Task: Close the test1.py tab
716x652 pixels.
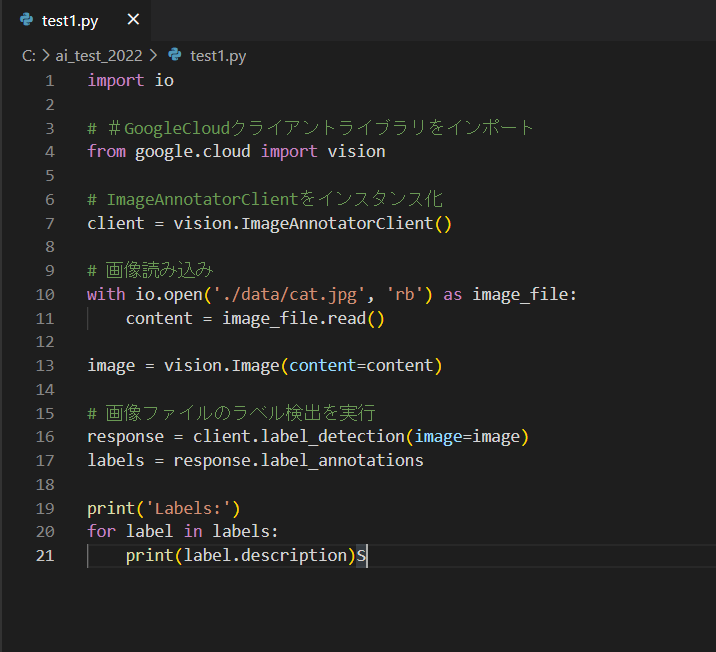Action: pos(133,20)
